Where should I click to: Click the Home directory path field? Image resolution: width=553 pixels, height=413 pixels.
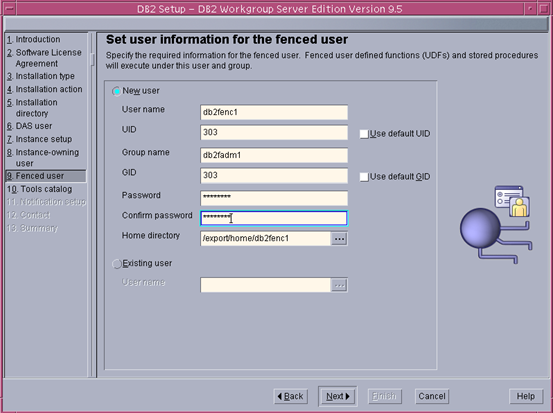coord(266,239)
